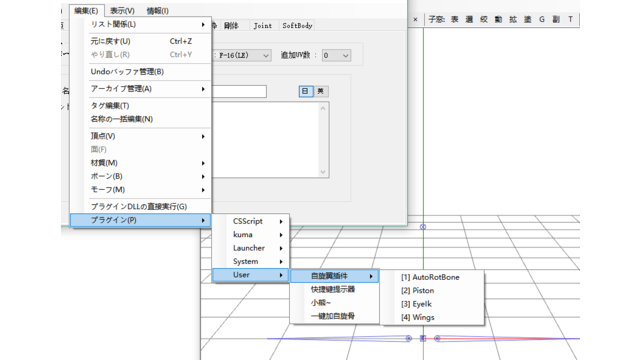Click the 子窓: toolbar item
This screenshot has width=640, height=360.
436,19
